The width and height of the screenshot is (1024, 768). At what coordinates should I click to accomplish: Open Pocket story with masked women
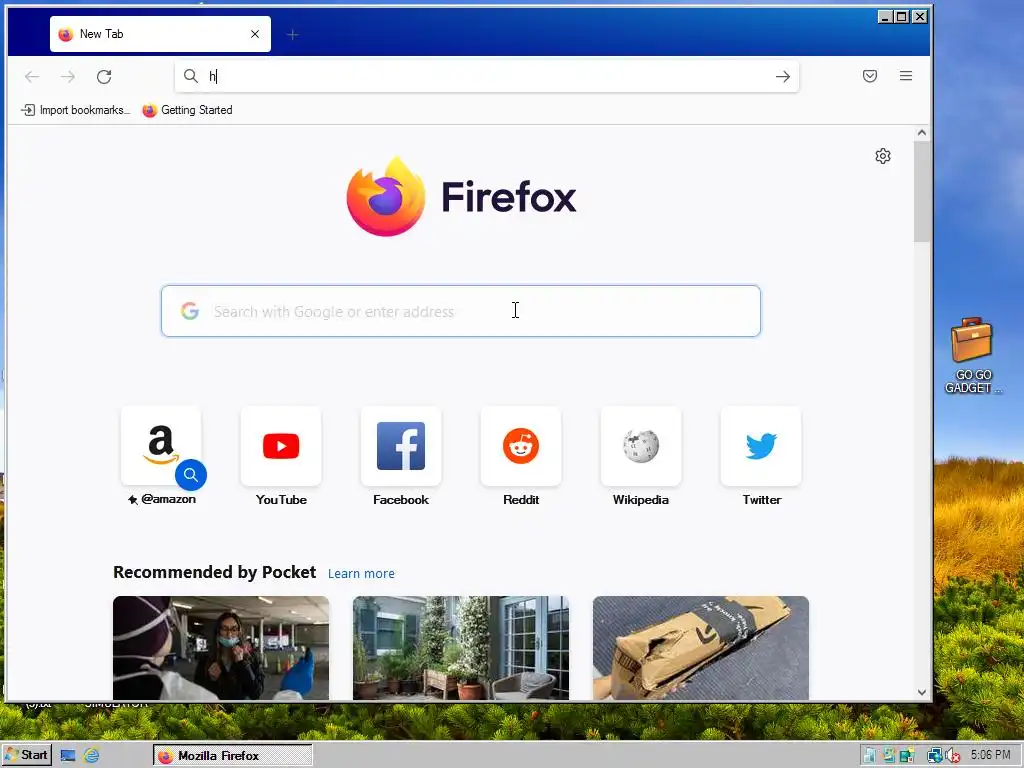[x=221, y=648]
